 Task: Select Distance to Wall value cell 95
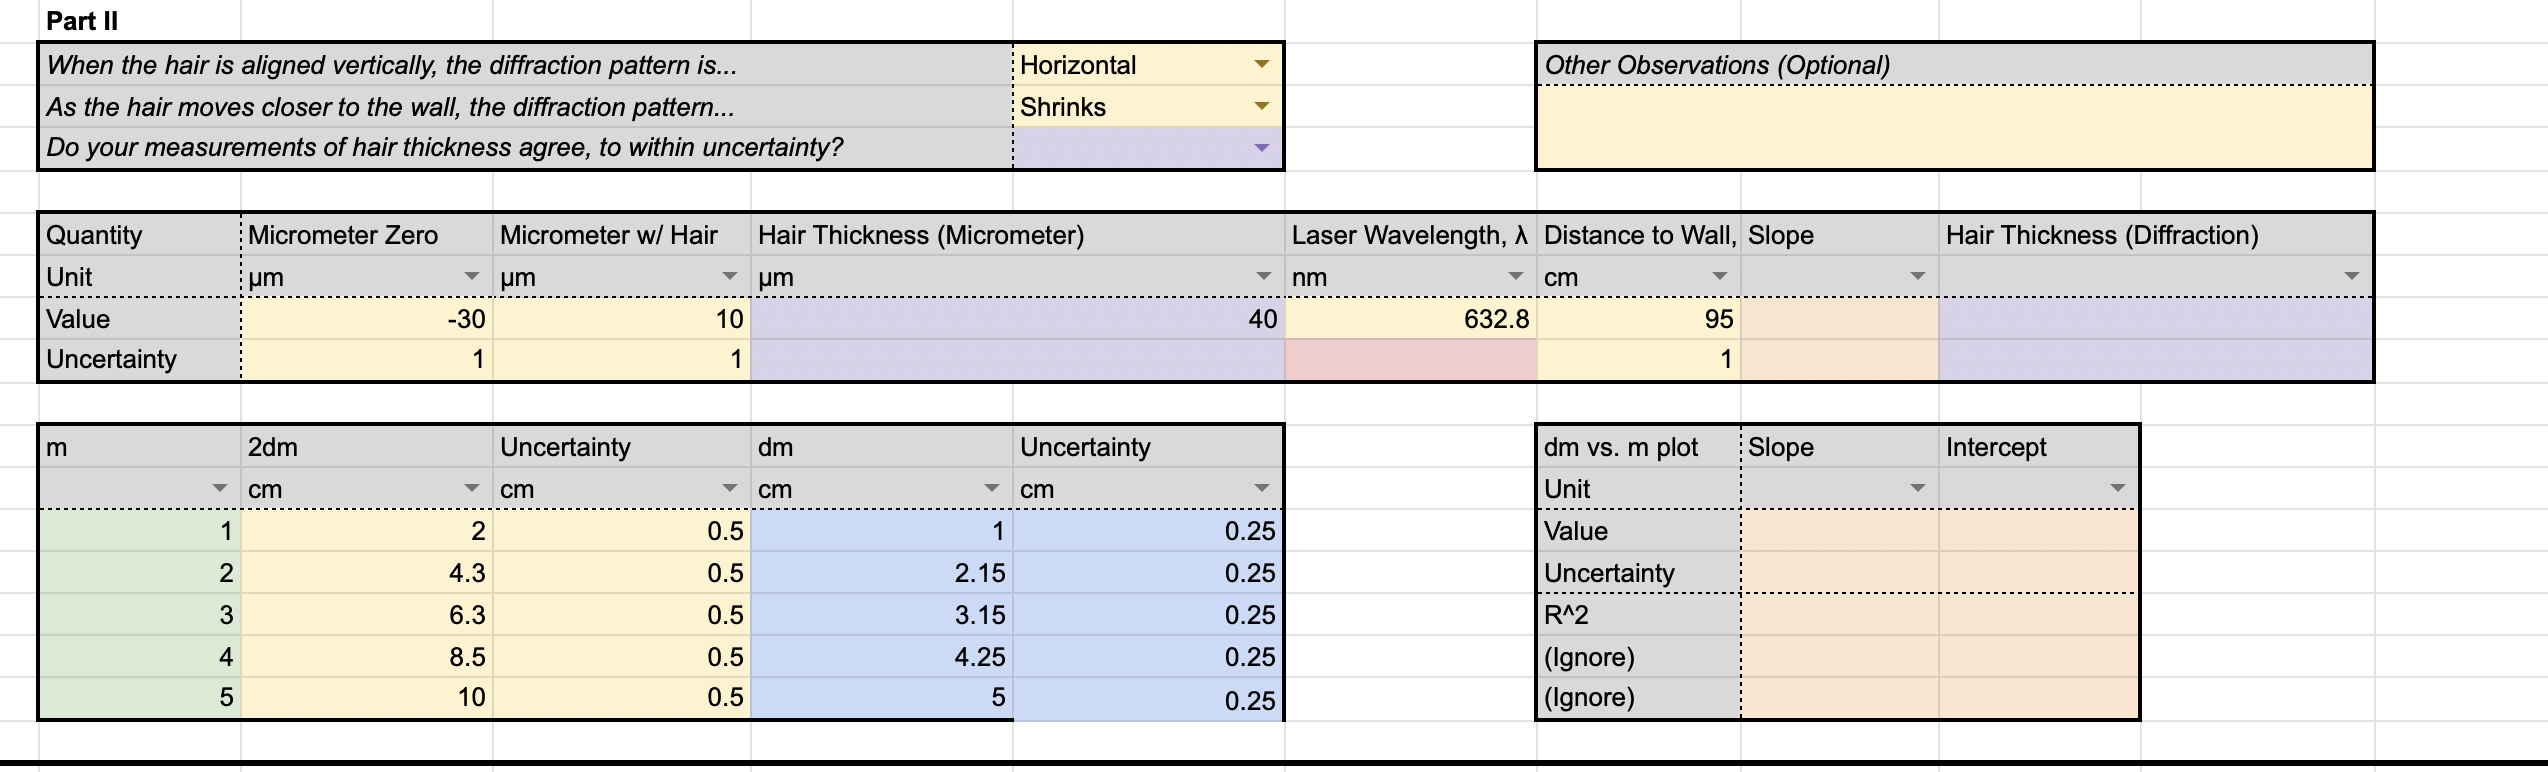(x=1639, y=319)
